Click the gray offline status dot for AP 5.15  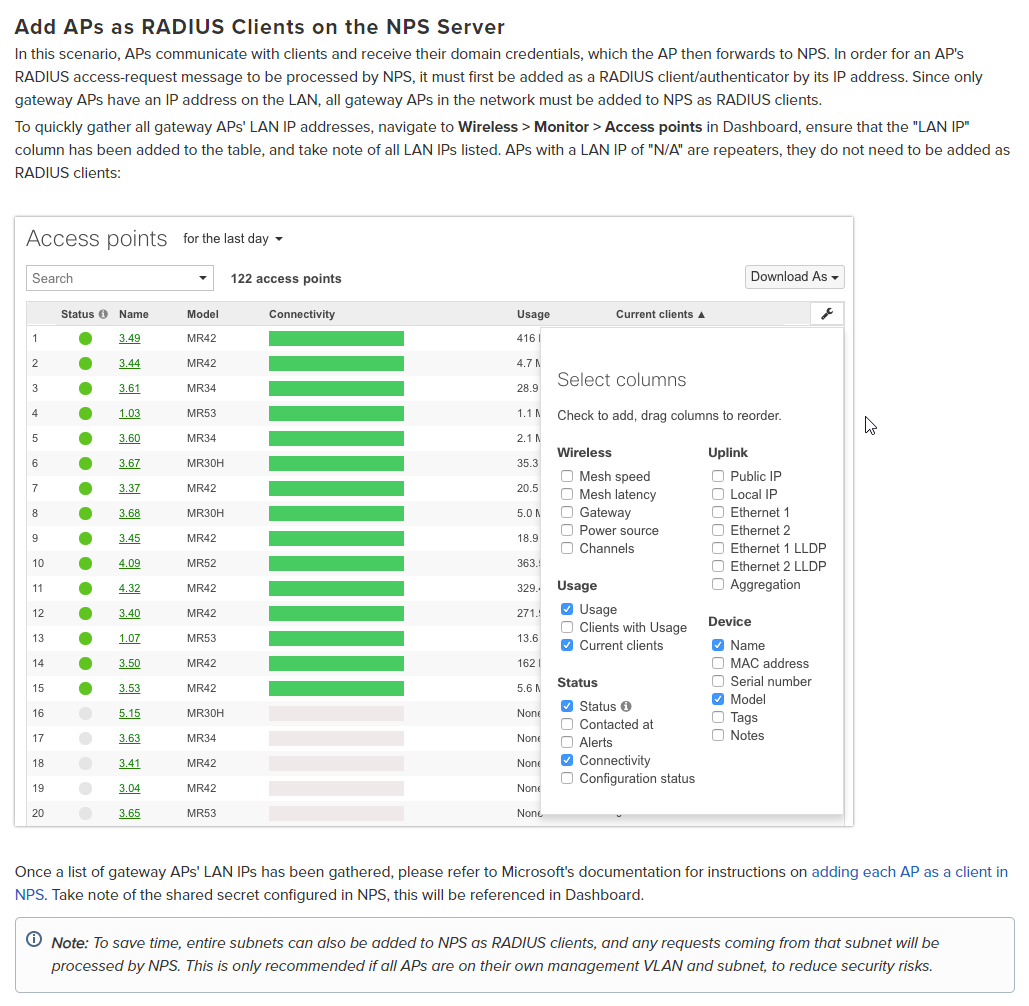85,713
